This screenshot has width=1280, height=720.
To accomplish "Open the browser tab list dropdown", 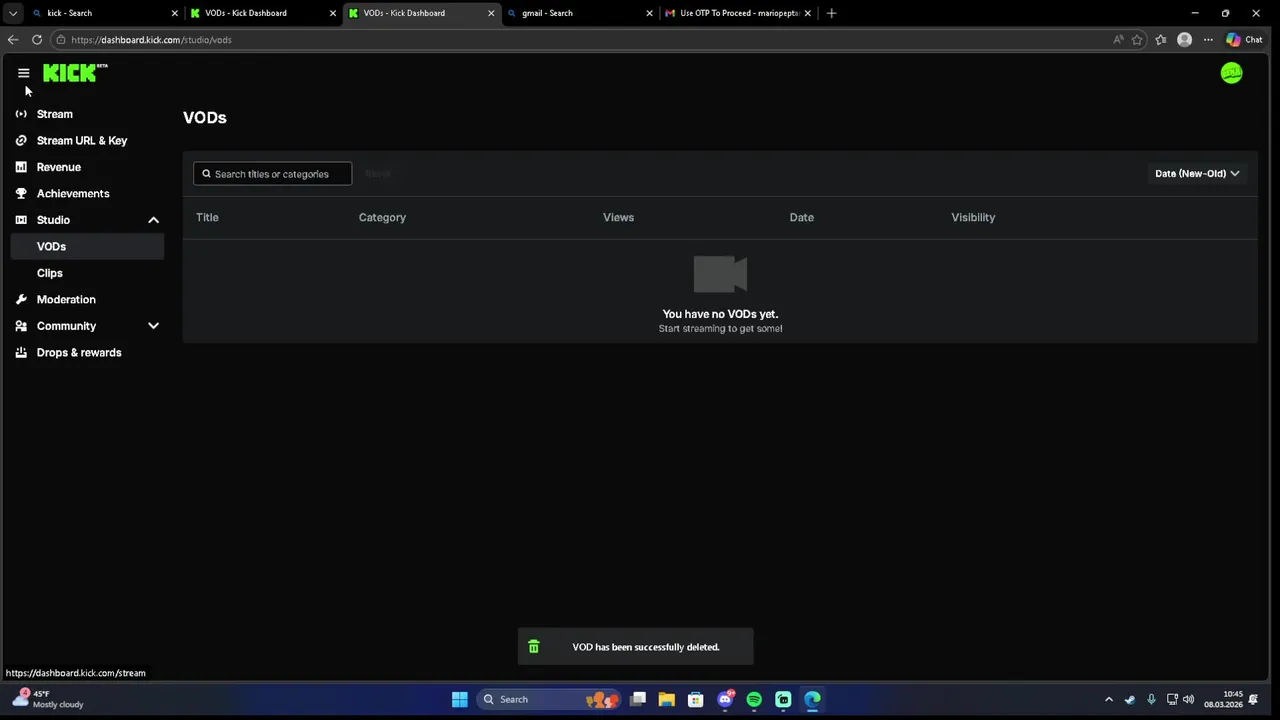I will (13, 13).
